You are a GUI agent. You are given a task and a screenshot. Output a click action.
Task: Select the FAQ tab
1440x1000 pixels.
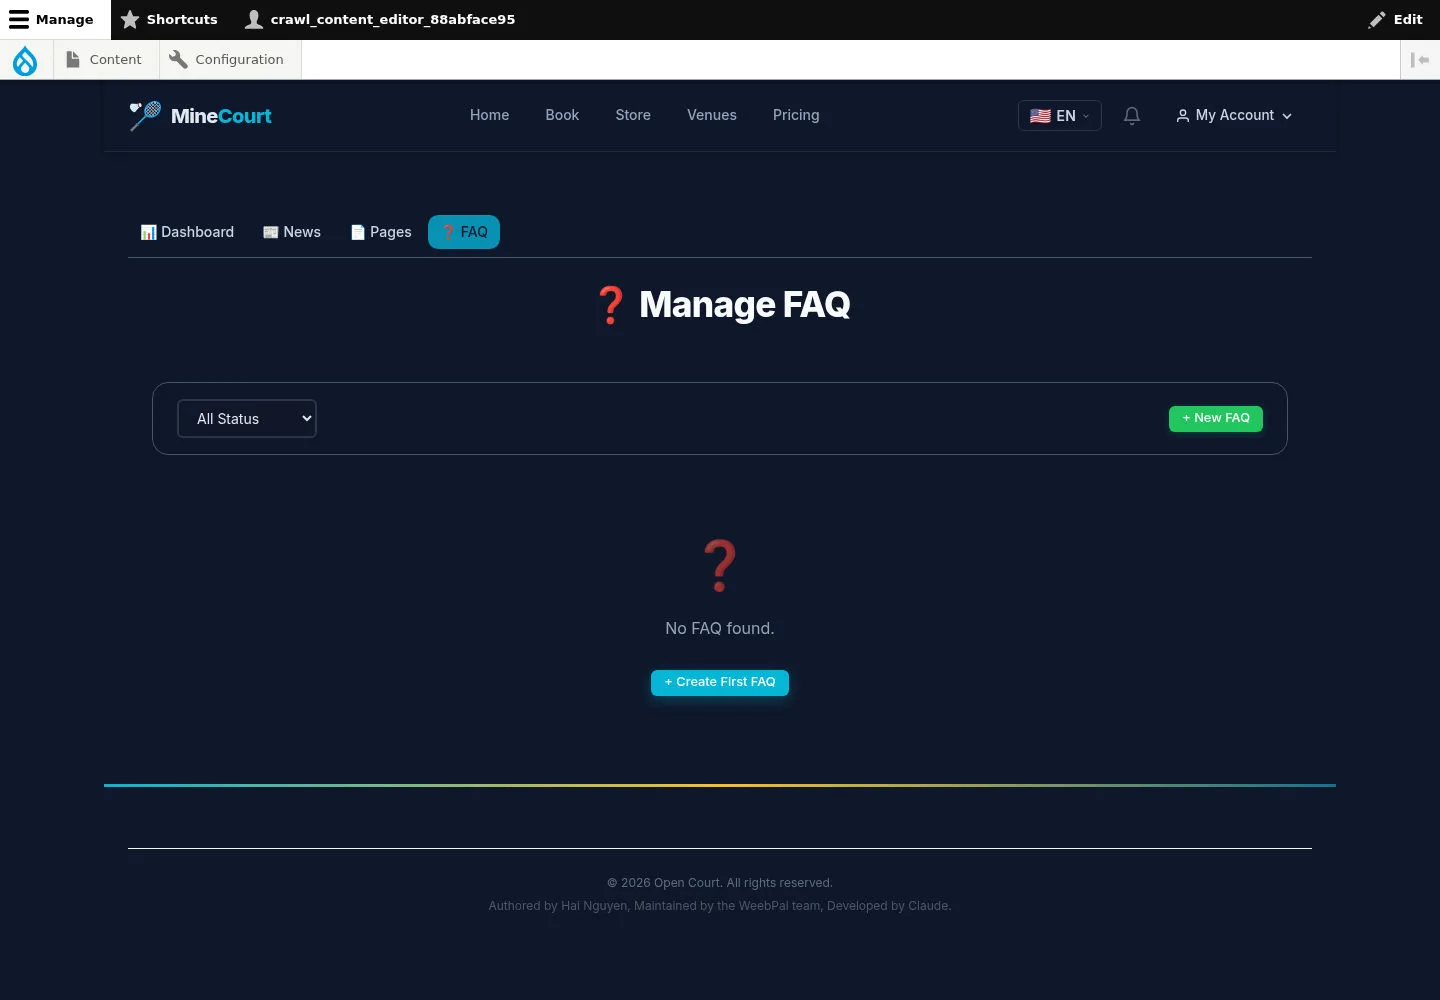[x=464, y=232]
